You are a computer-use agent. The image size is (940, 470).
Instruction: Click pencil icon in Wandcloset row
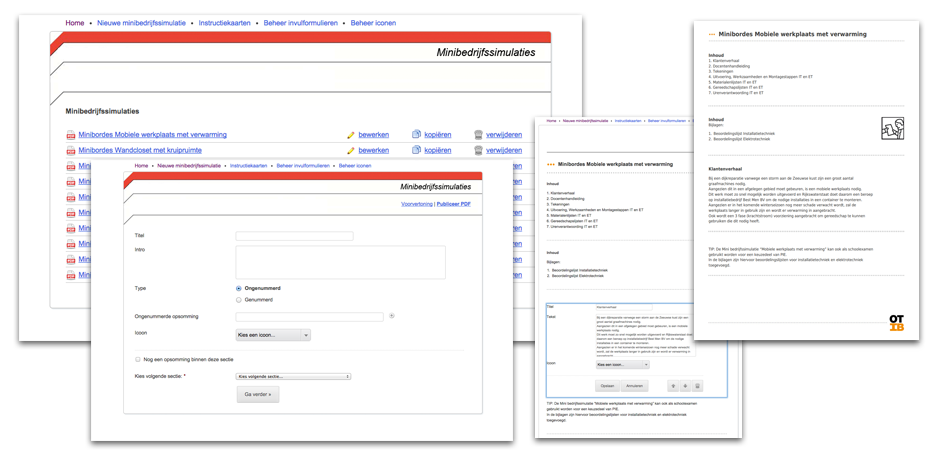click(x=351, y=150)
